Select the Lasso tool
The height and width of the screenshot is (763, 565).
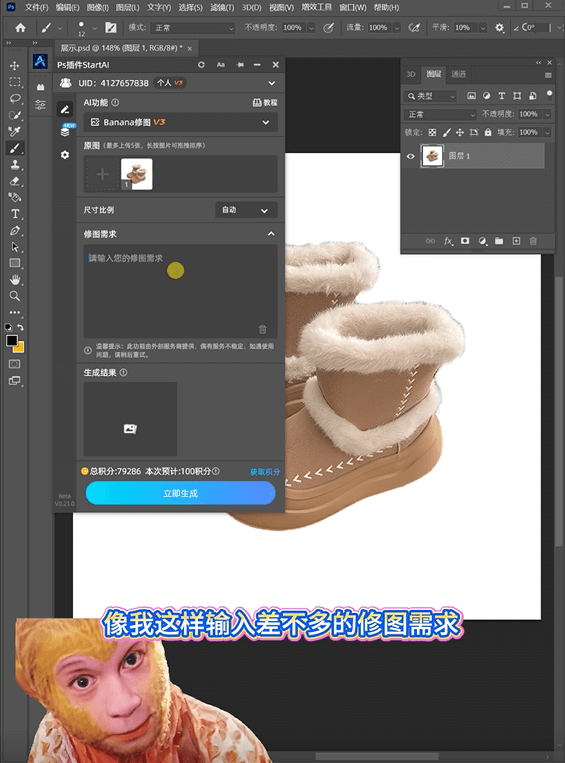[x=15, y=98]
